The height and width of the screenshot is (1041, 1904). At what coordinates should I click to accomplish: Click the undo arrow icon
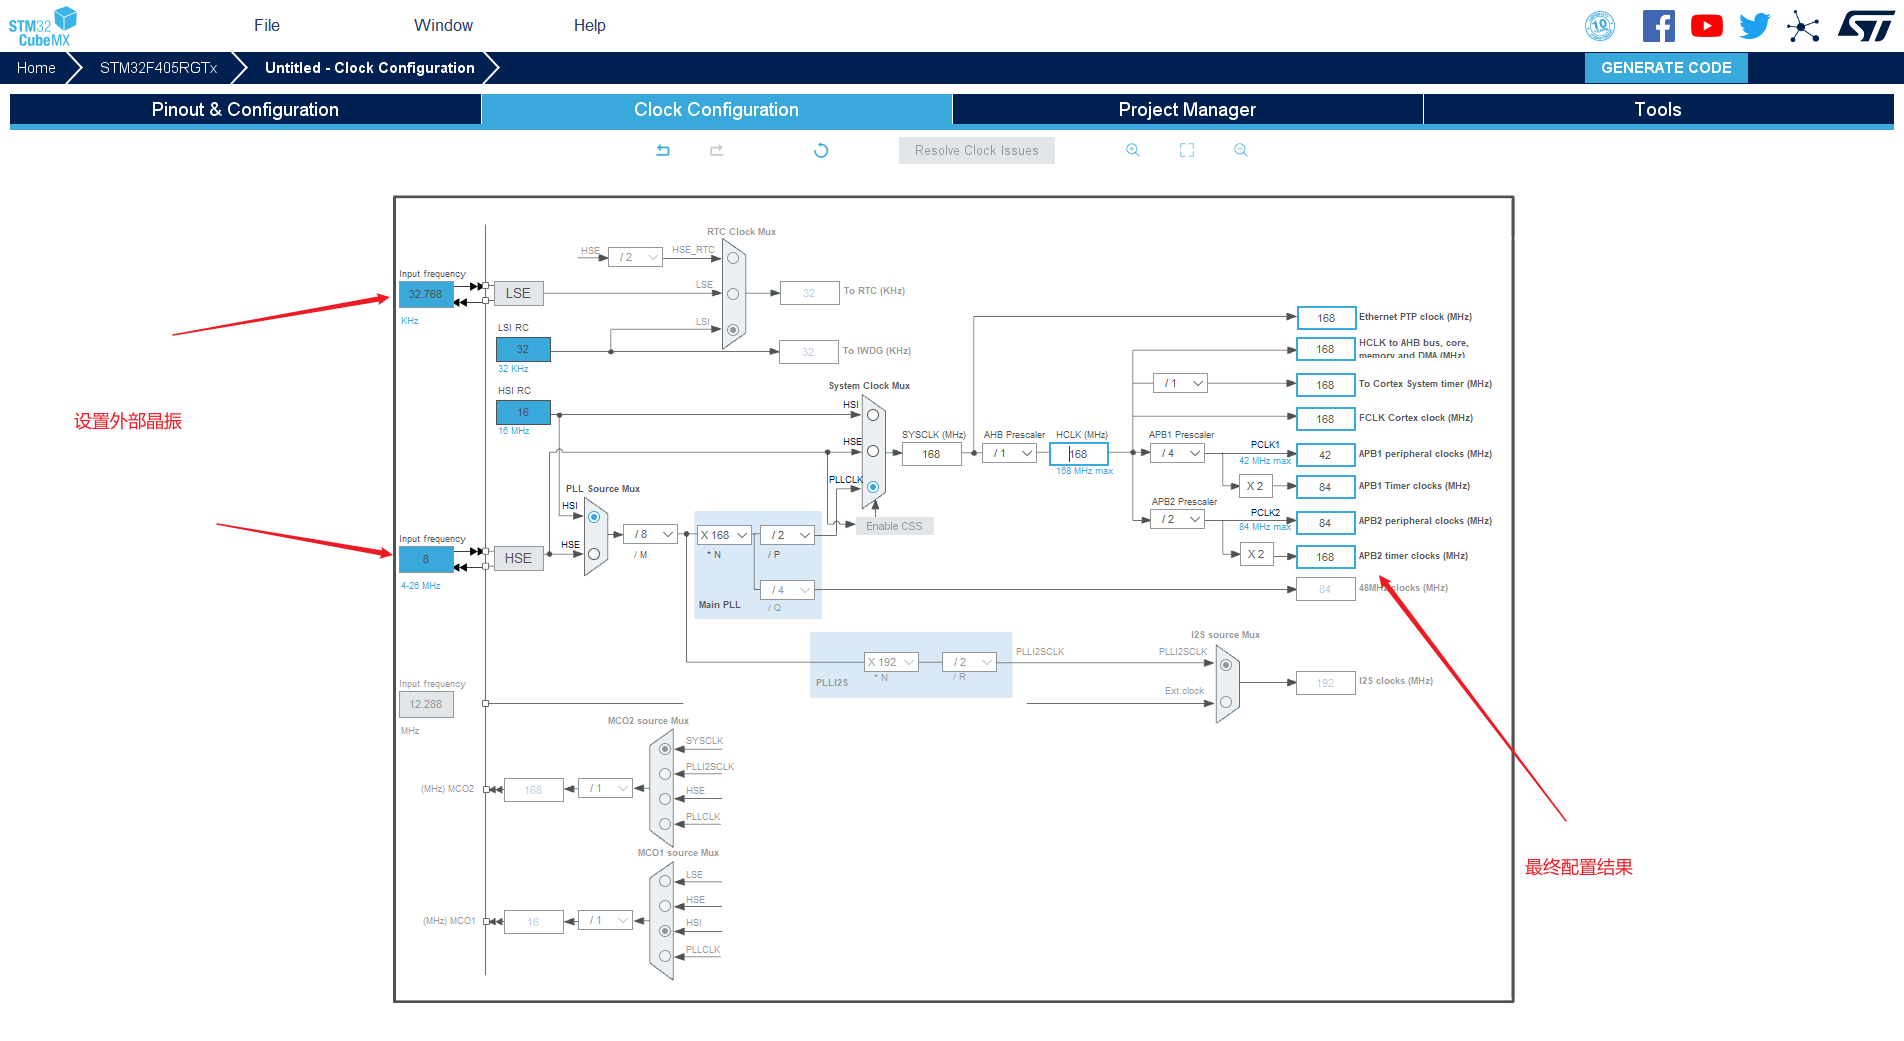pyautogui.click(x=663, y=150)
